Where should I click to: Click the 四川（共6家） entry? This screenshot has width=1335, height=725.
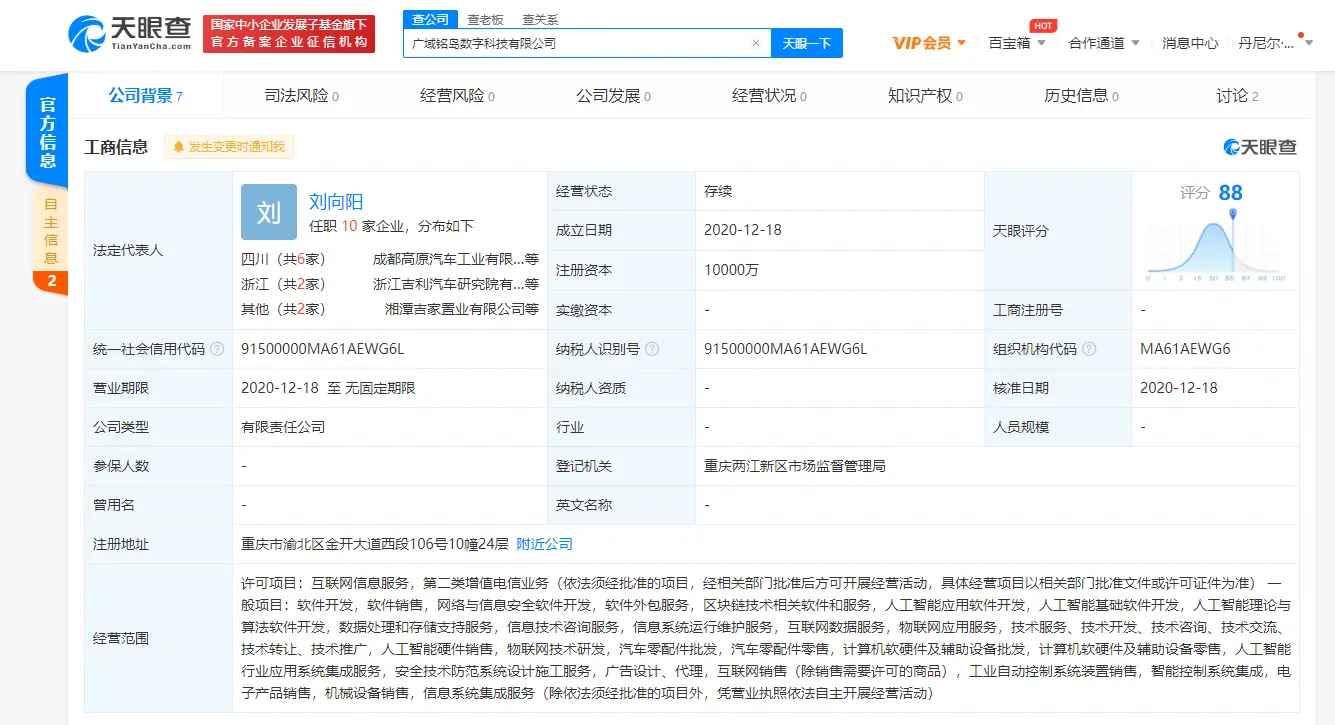pos(283,258)
